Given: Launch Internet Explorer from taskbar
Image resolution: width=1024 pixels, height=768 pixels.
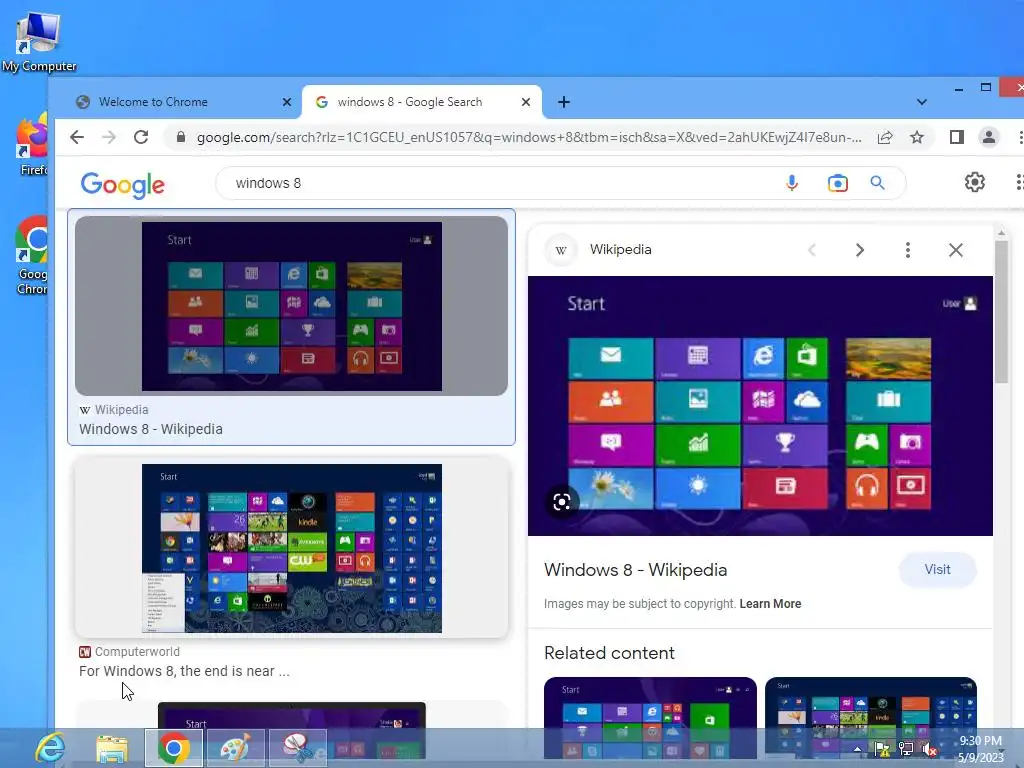Looking at the screenshot, I should [x=50, y=748].
